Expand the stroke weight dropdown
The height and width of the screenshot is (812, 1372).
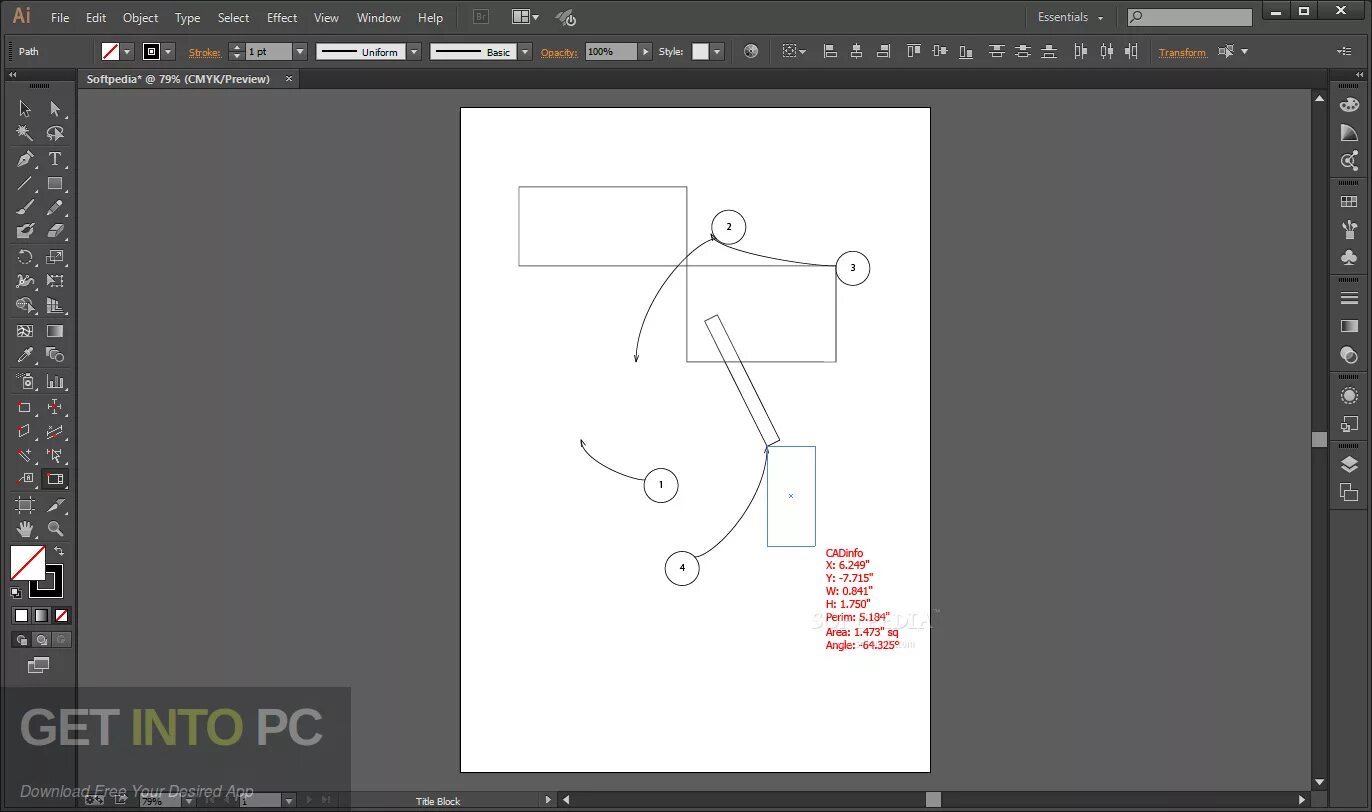(299, 51)
